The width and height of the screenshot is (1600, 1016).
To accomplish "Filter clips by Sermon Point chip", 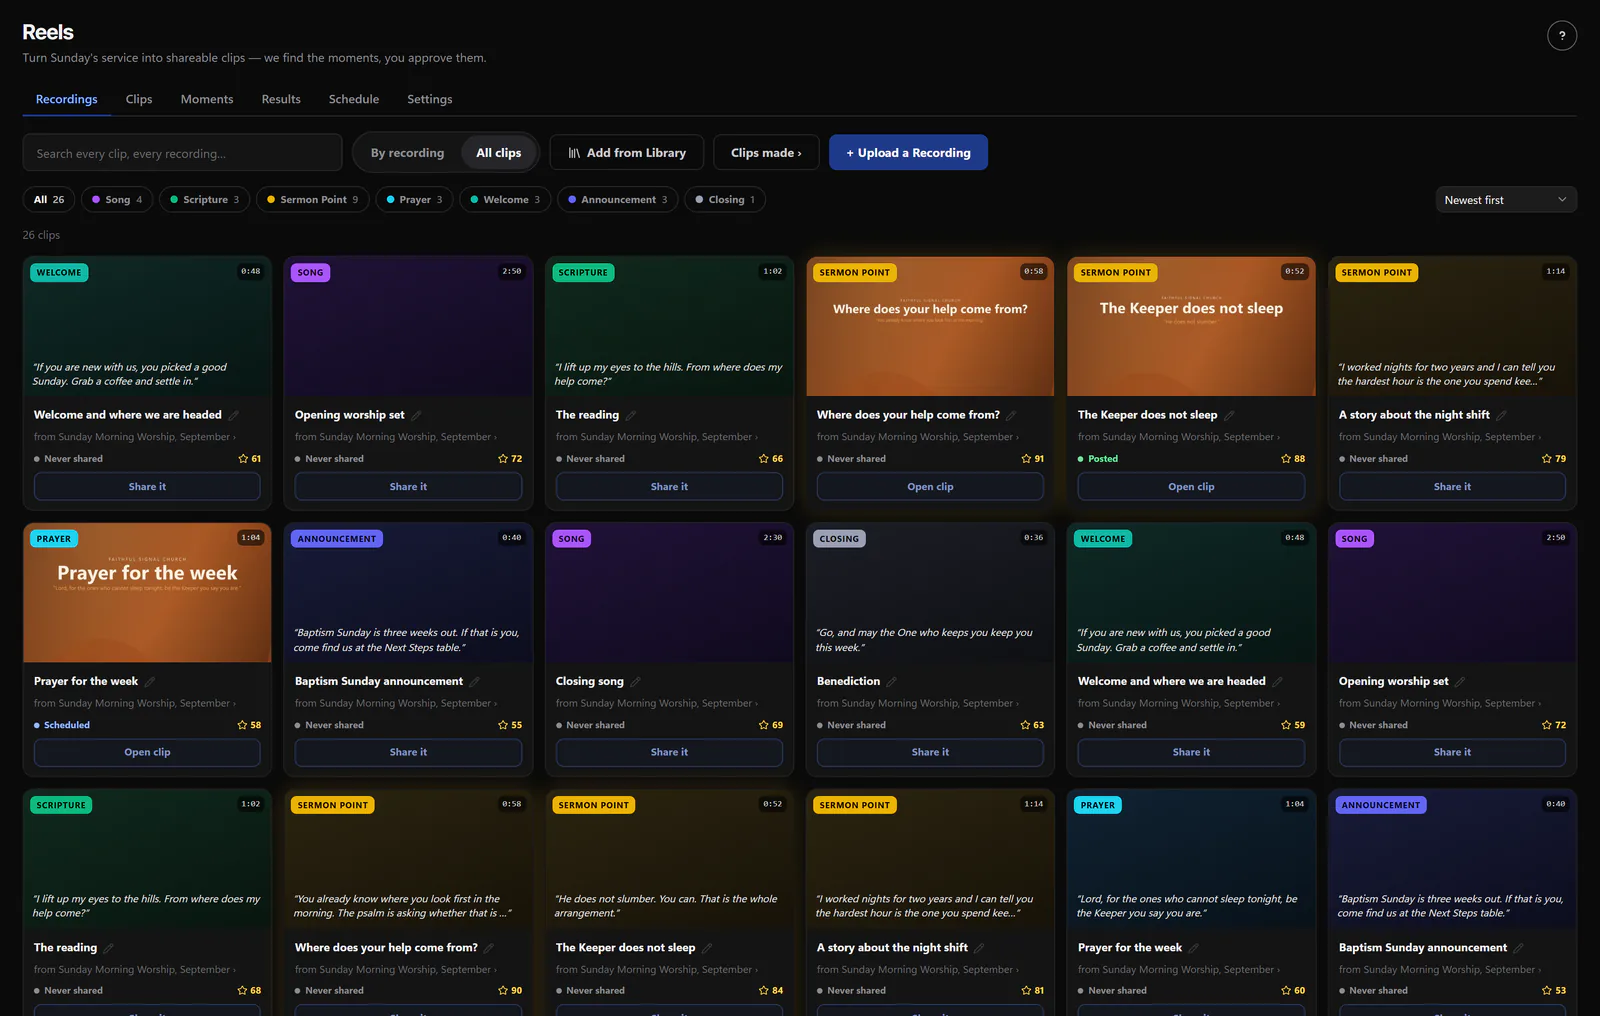I will tap(313, 200).
